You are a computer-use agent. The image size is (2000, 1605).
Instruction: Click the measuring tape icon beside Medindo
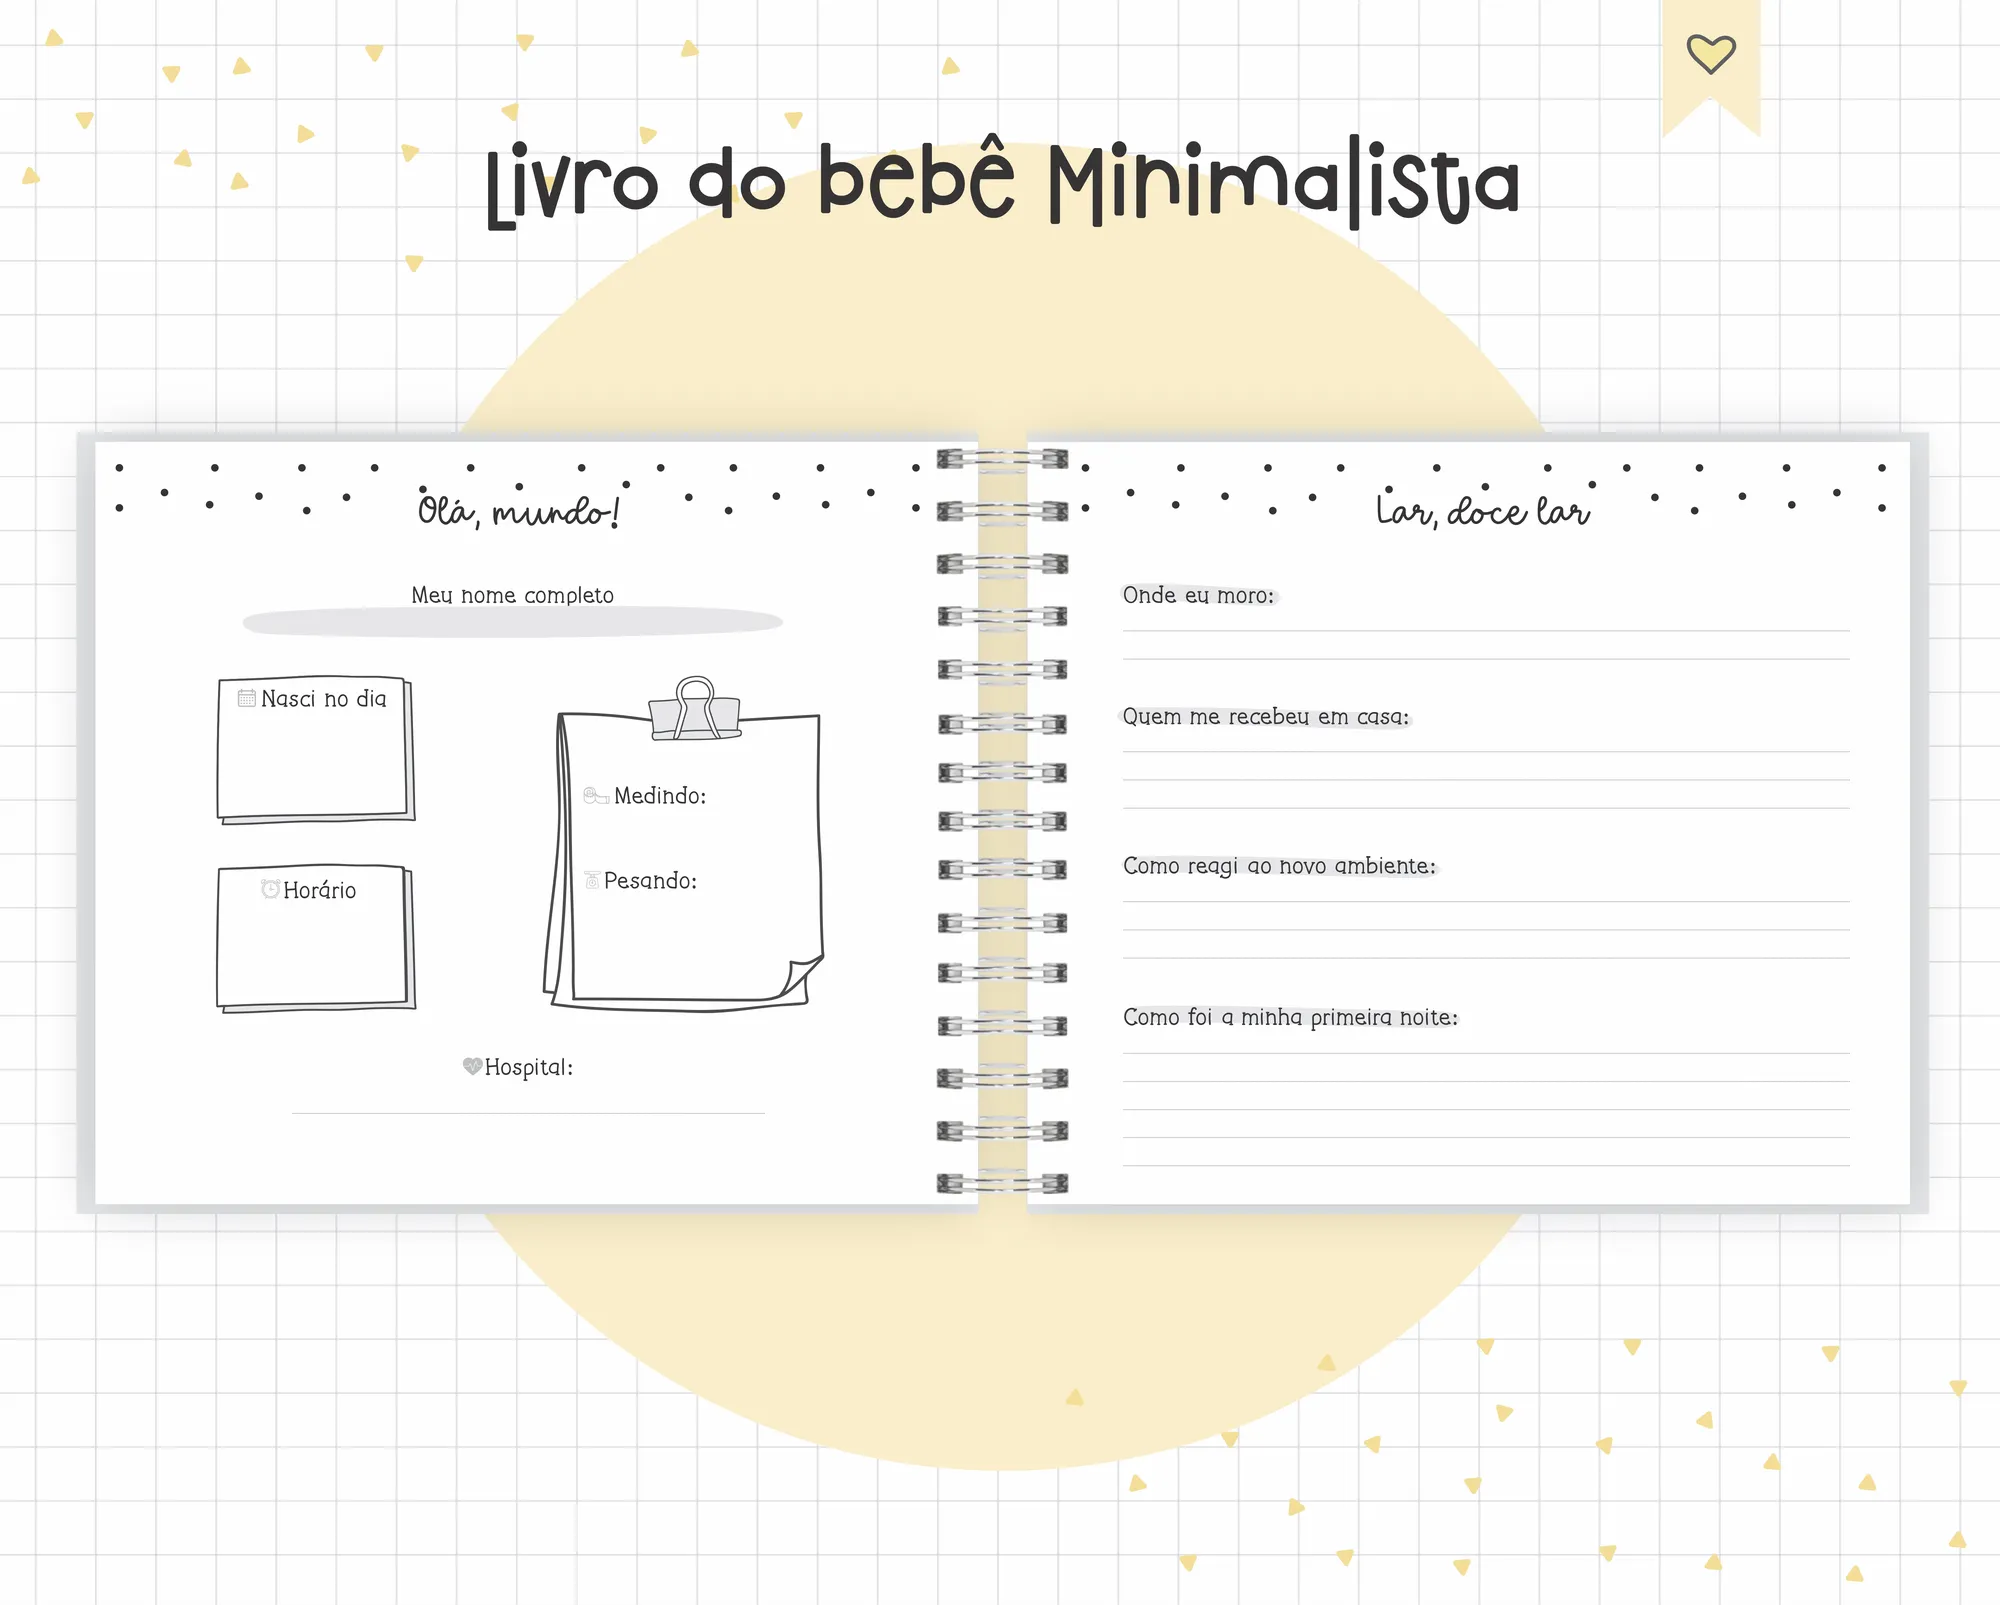tap(596, 796)
